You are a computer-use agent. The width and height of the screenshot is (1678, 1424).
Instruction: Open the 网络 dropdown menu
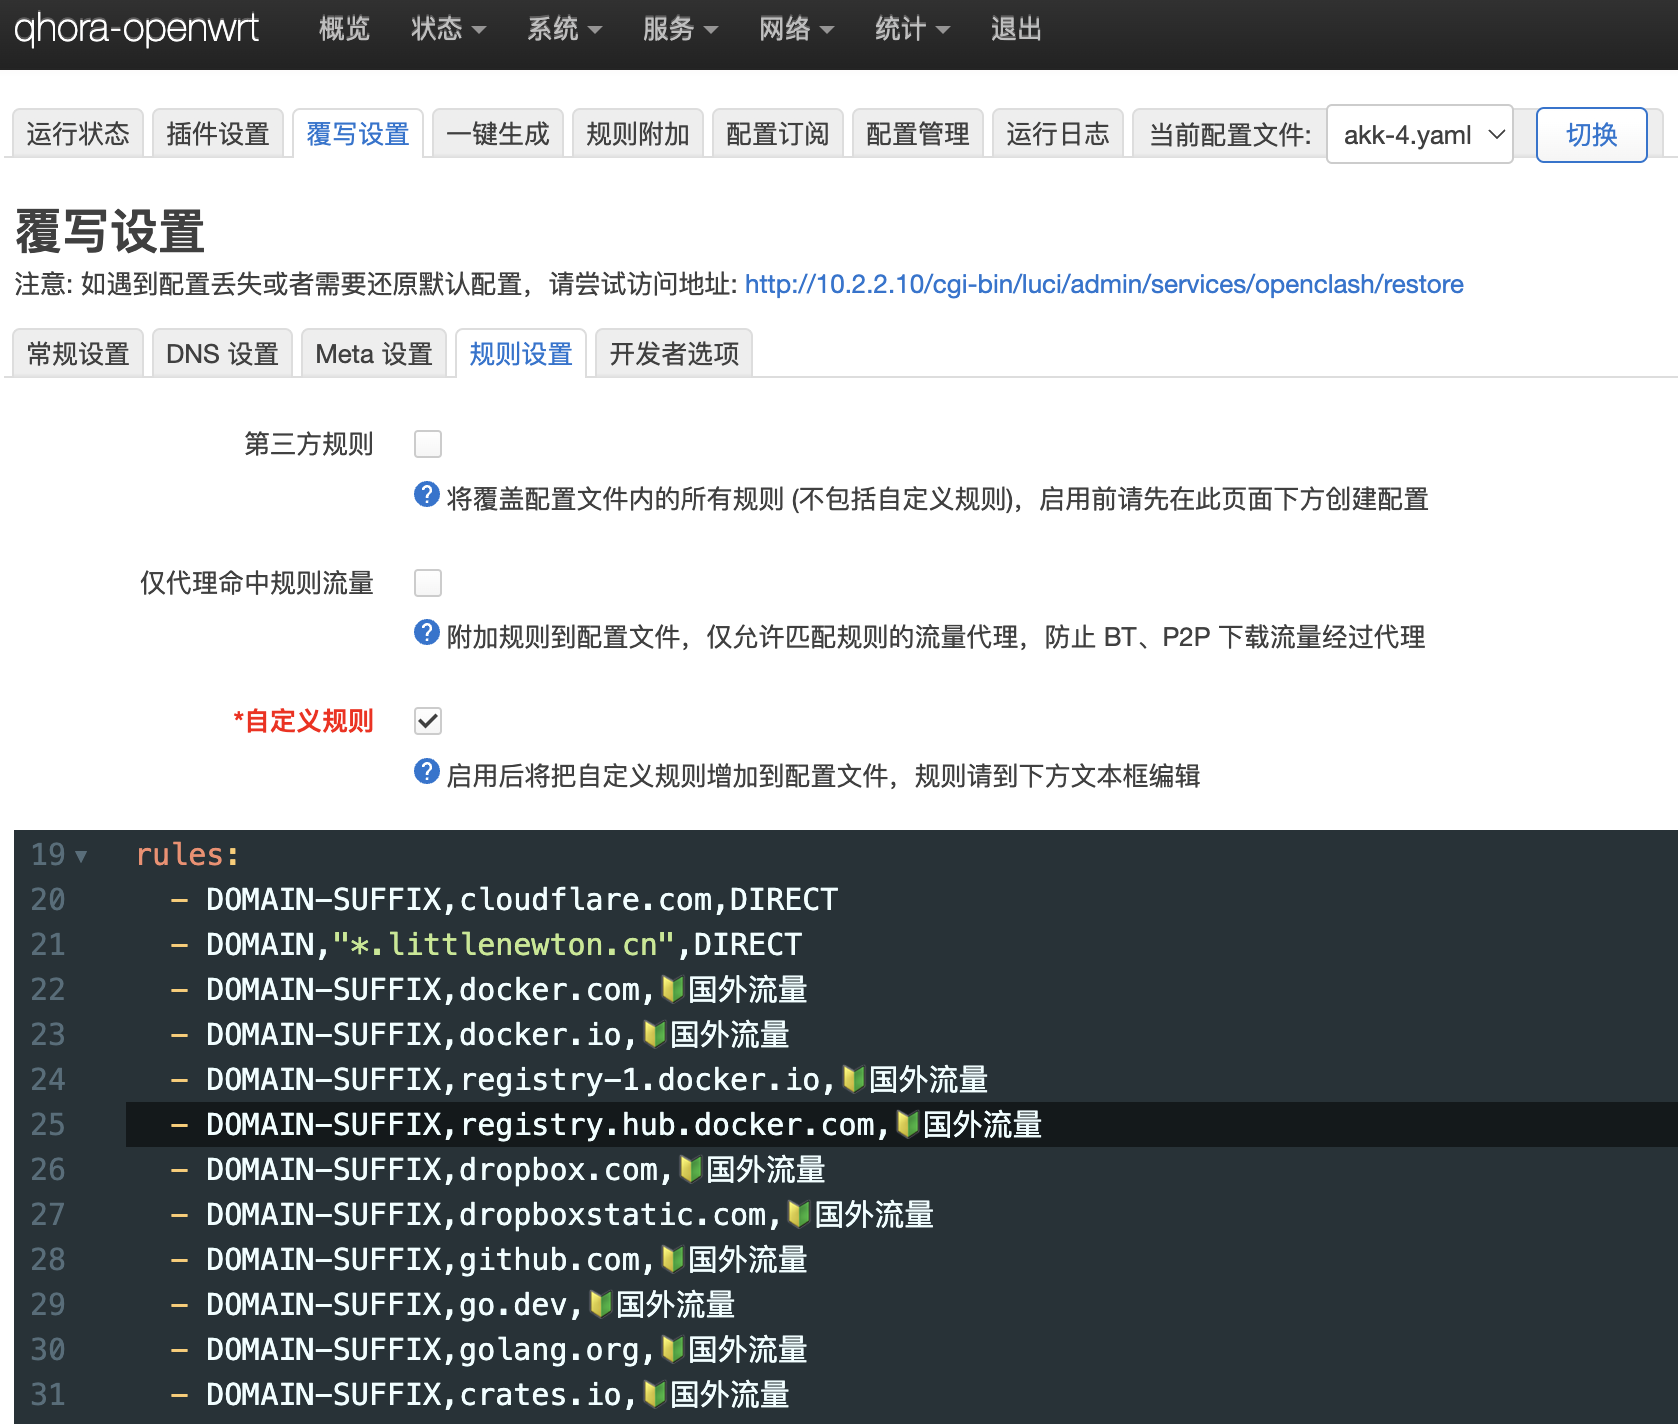796,29
